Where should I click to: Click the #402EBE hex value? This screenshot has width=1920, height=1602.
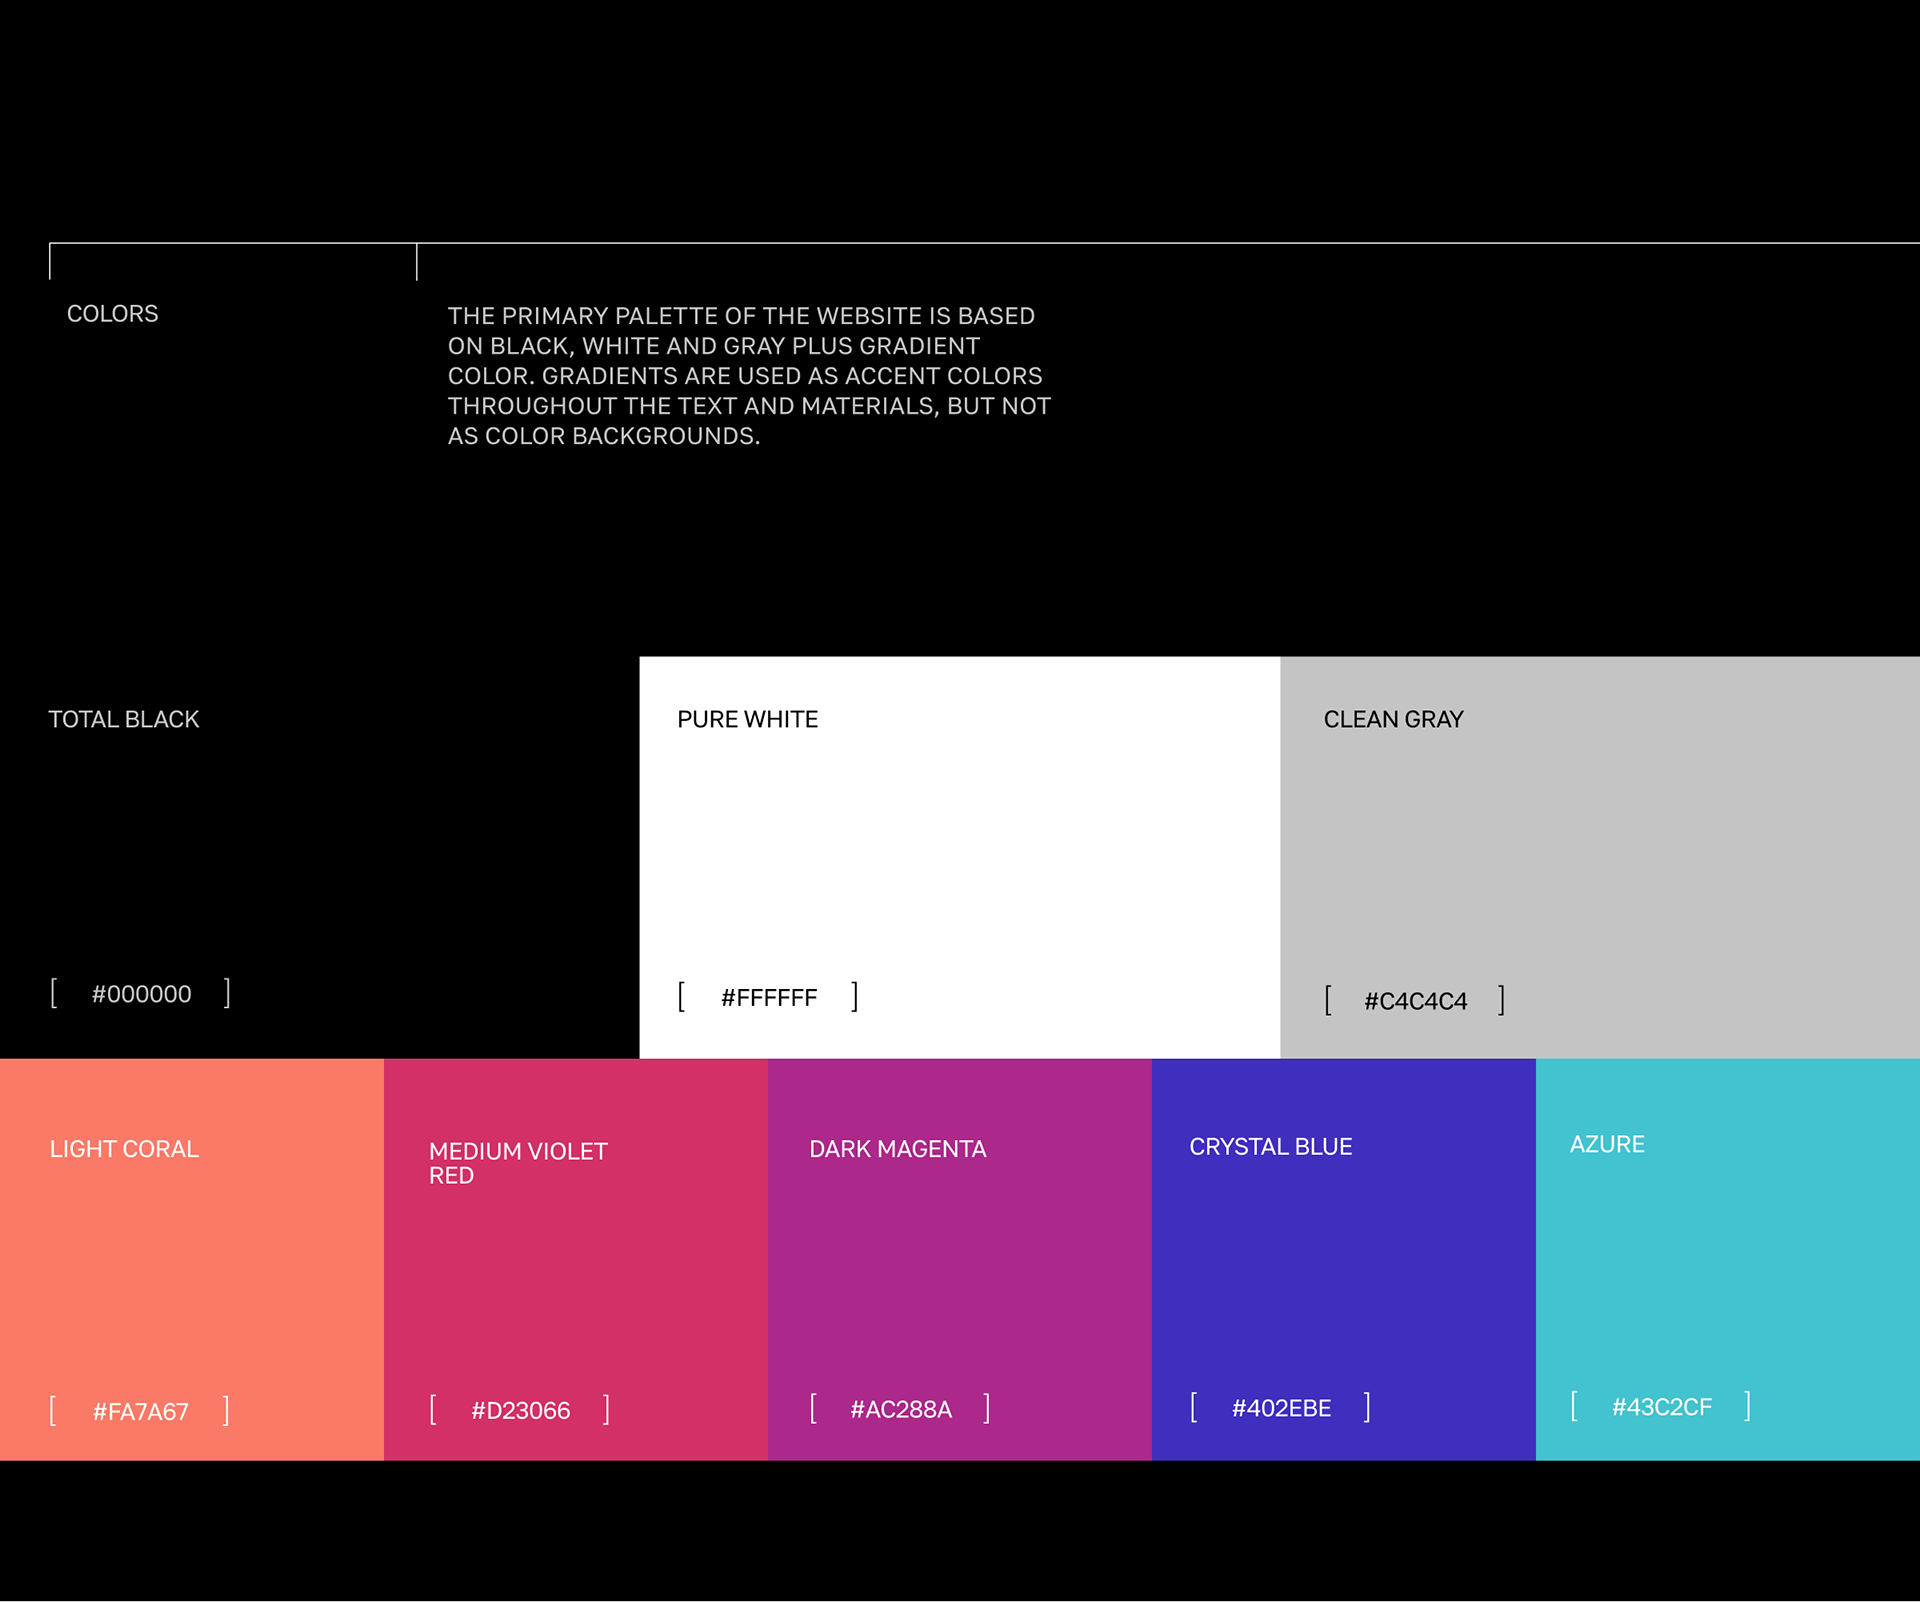pyautogui.click(x=1281, y=1408)
